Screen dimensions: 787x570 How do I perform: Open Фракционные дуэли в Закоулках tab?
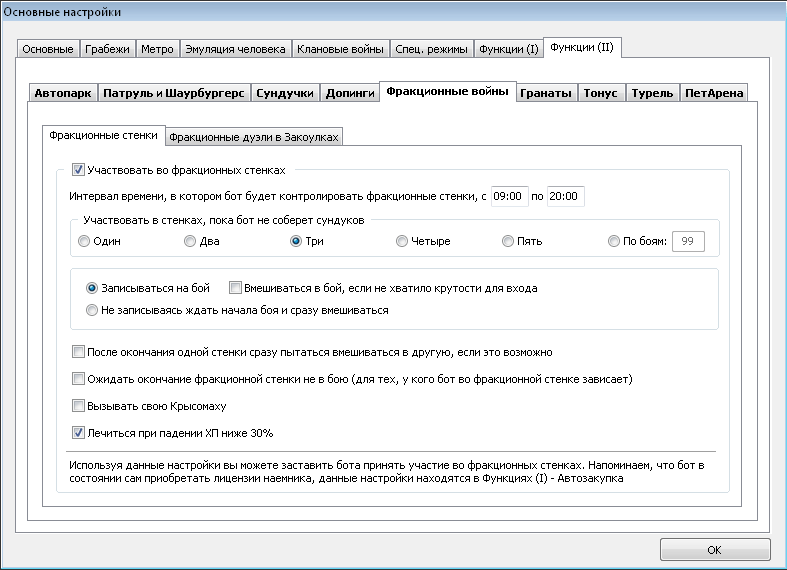tap(253, 137)
